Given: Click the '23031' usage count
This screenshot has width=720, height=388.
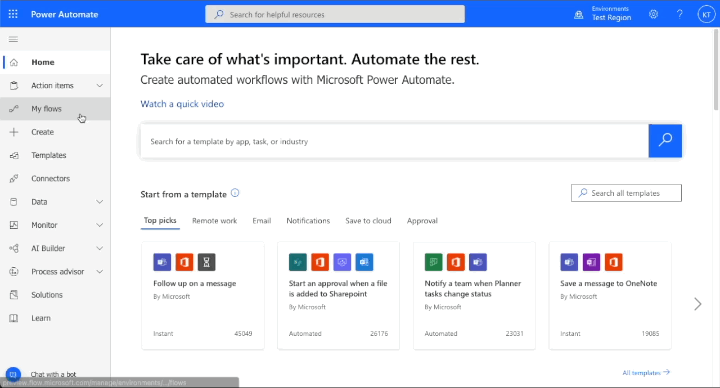Looking at the screenshot, I should 515,334.
